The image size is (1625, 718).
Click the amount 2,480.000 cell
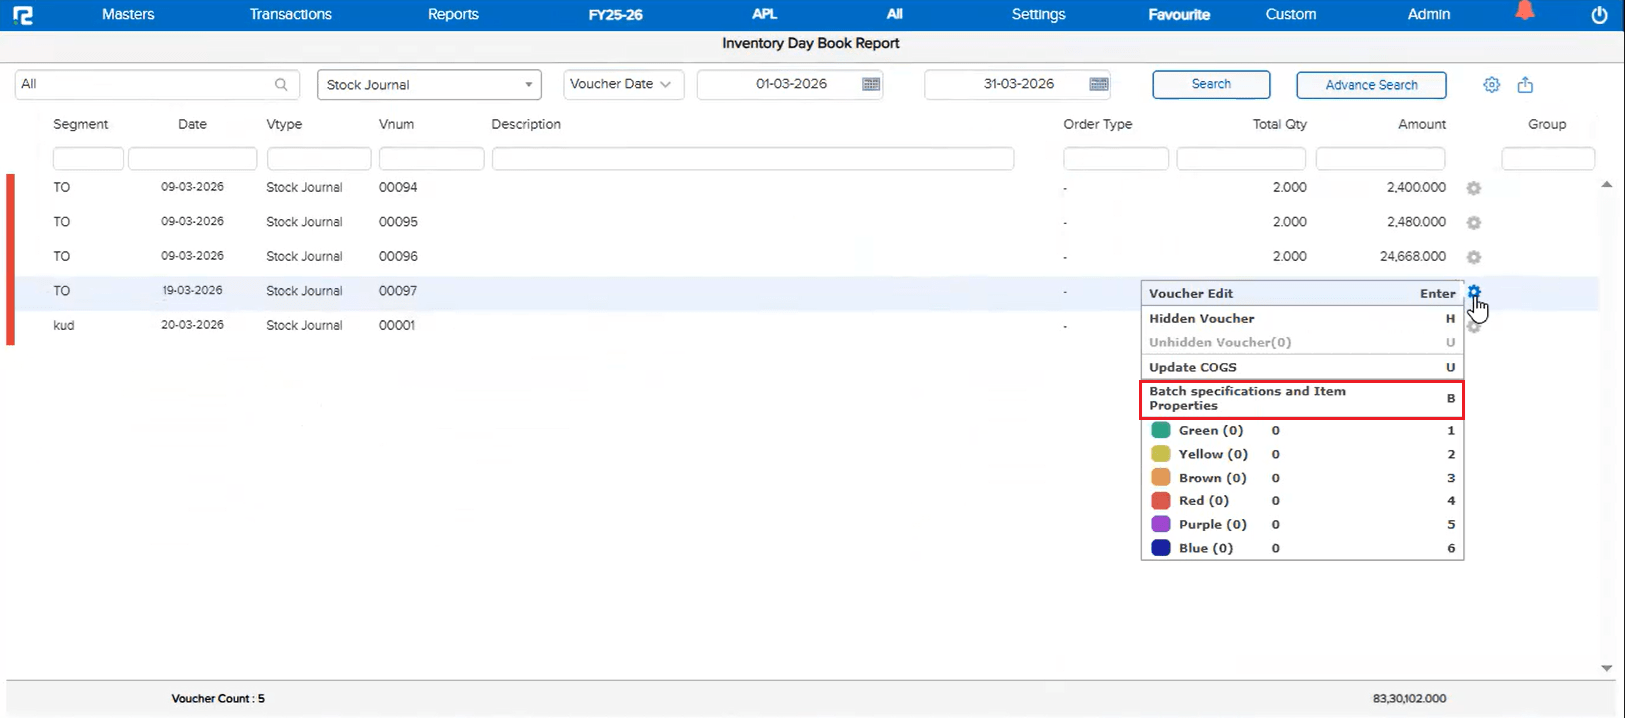click(x=1416, y=222)
